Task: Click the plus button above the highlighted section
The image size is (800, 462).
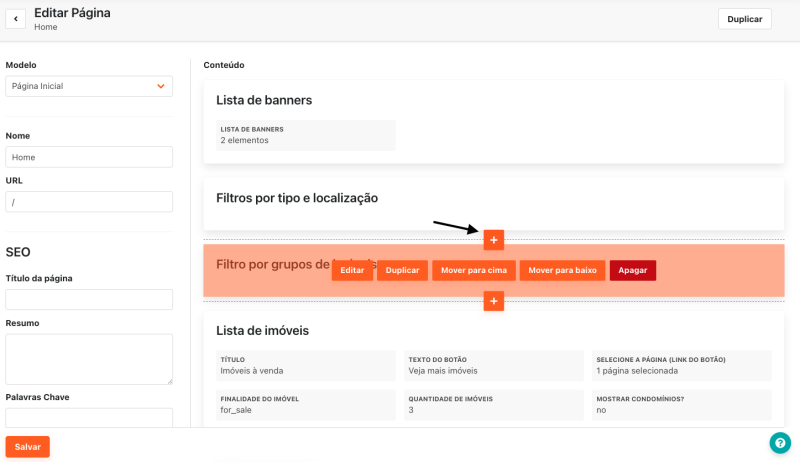Action: (493, 240)
